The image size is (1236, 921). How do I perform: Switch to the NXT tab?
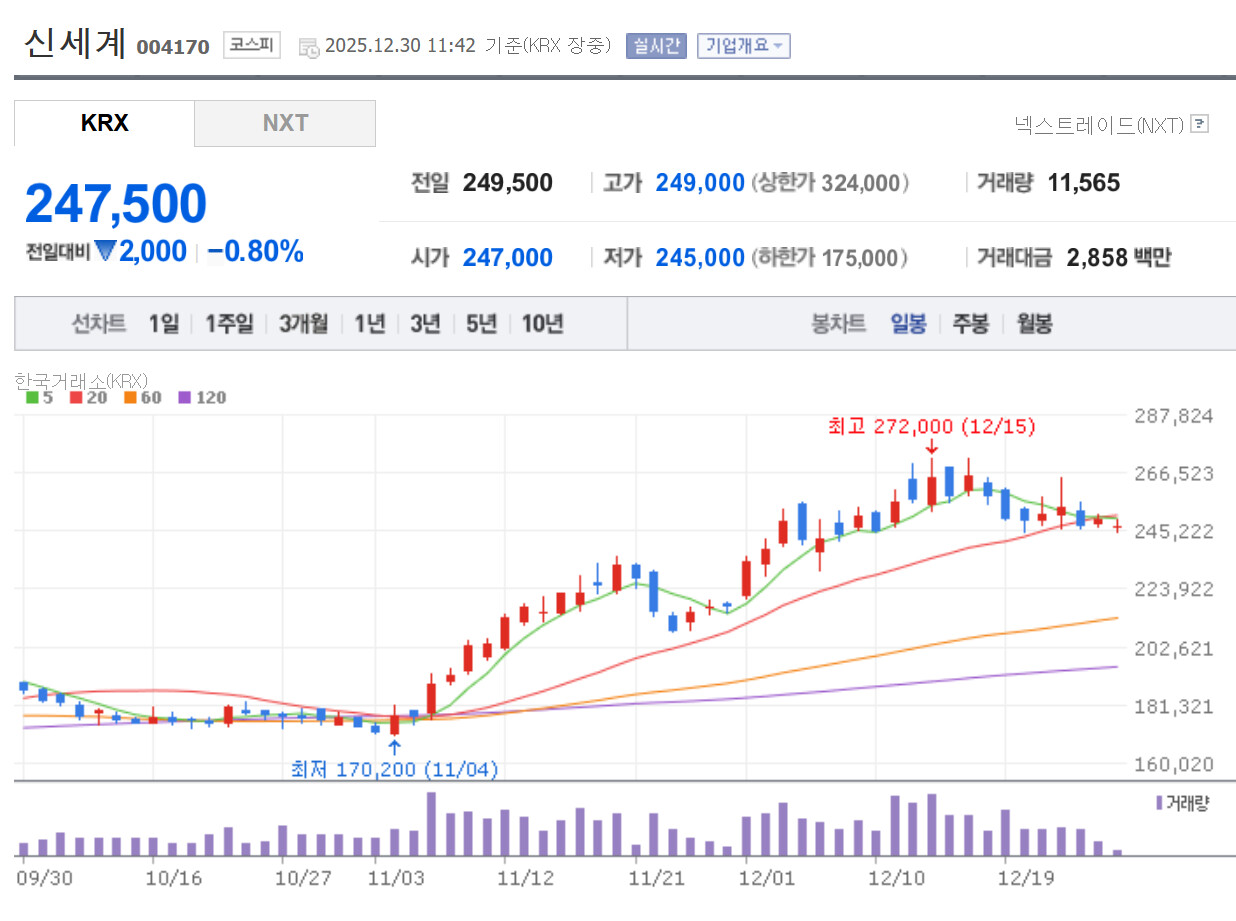pyautogui.click(x=285, y=123)
